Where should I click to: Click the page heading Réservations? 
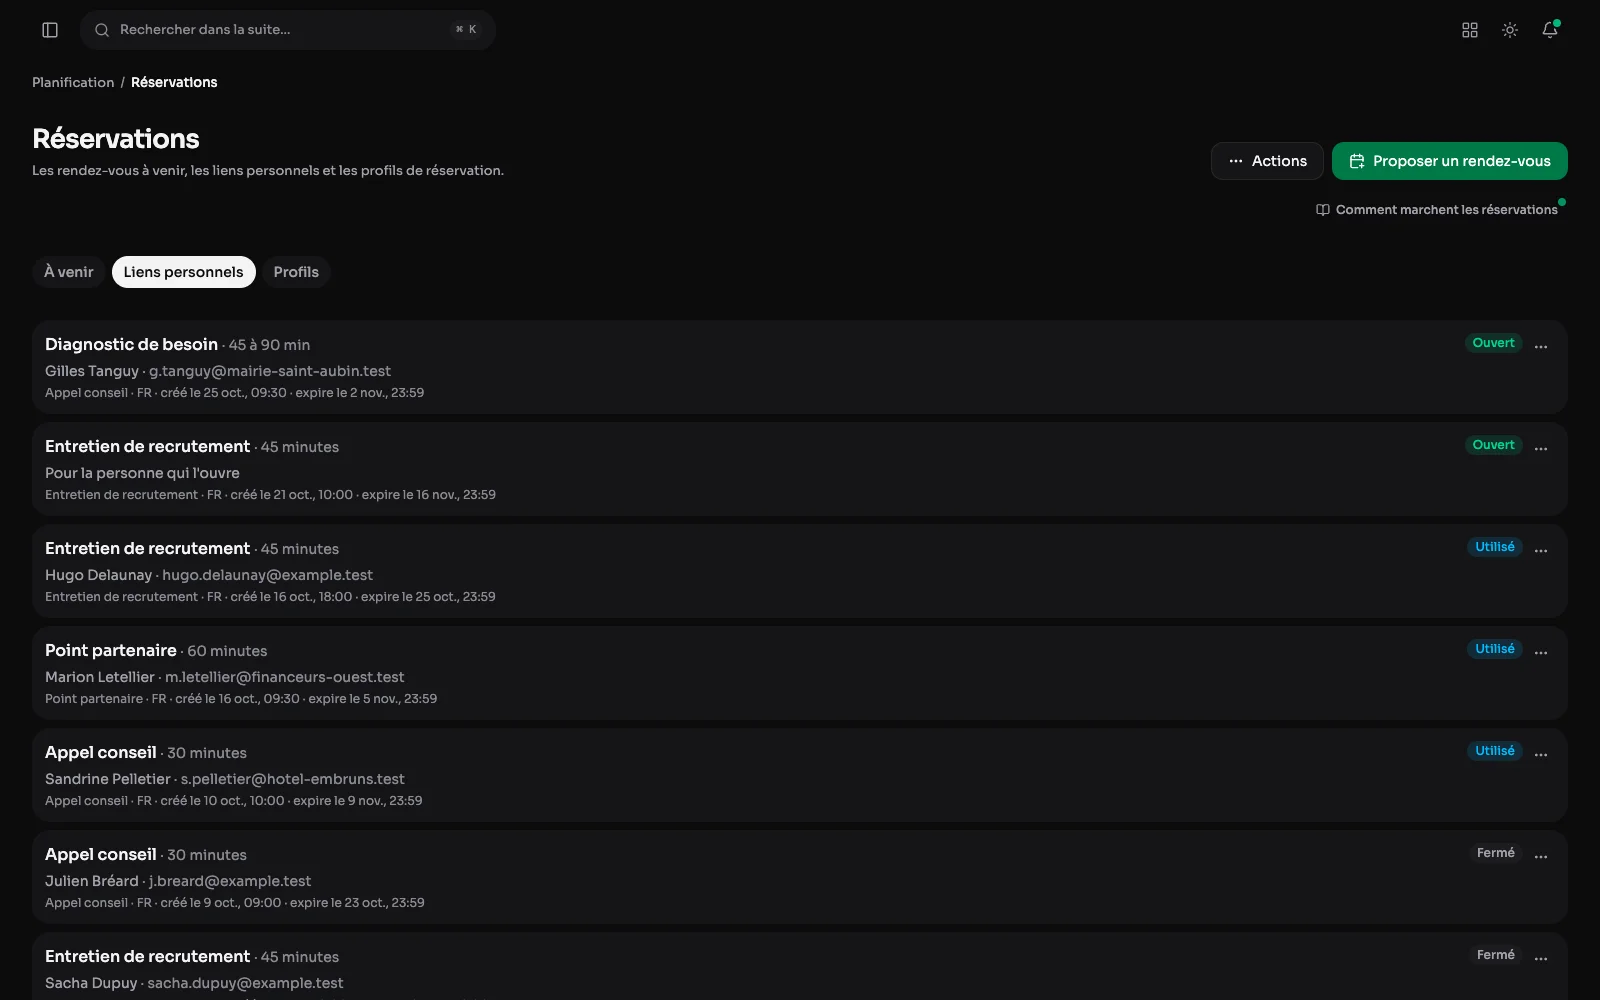116,139
